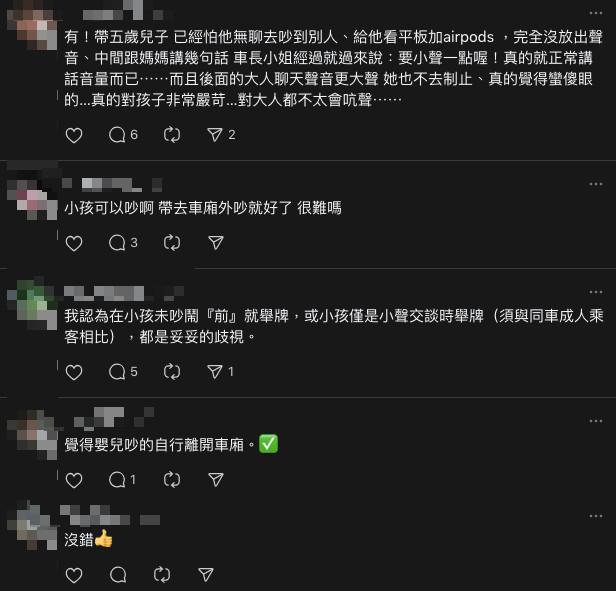Open the 3 replies under 帶去車廂外吵 comment

123,243
